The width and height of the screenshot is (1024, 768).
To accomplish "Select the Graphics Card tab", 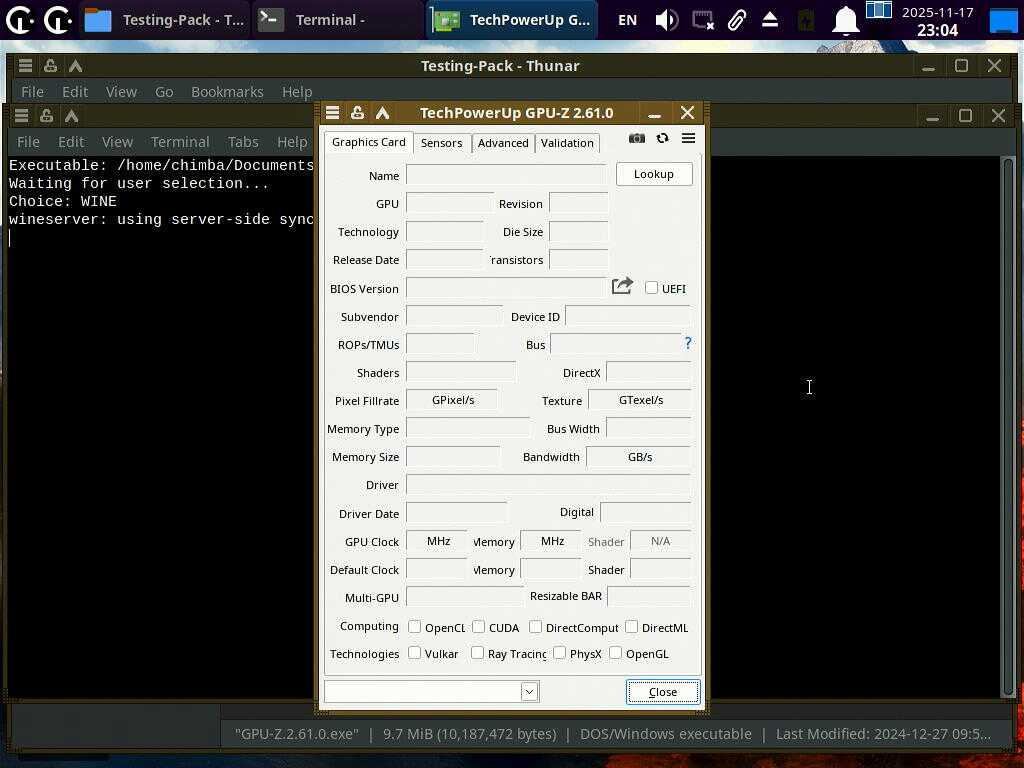I will point(368,142).
